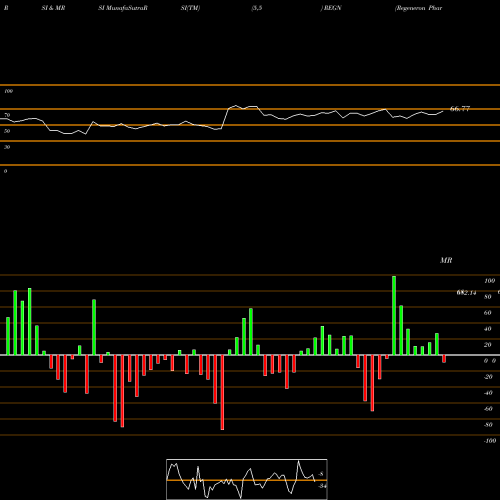
Task: Click the RSI axis label 70
Action: [x=7, y=115]
